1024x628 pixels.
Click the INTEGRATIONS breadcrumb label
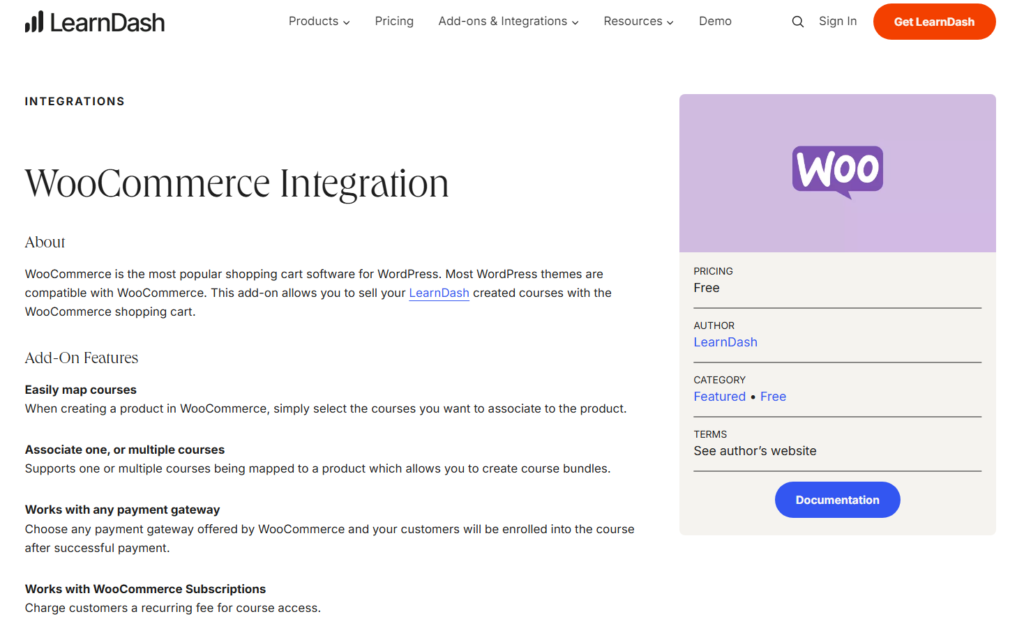74,101
